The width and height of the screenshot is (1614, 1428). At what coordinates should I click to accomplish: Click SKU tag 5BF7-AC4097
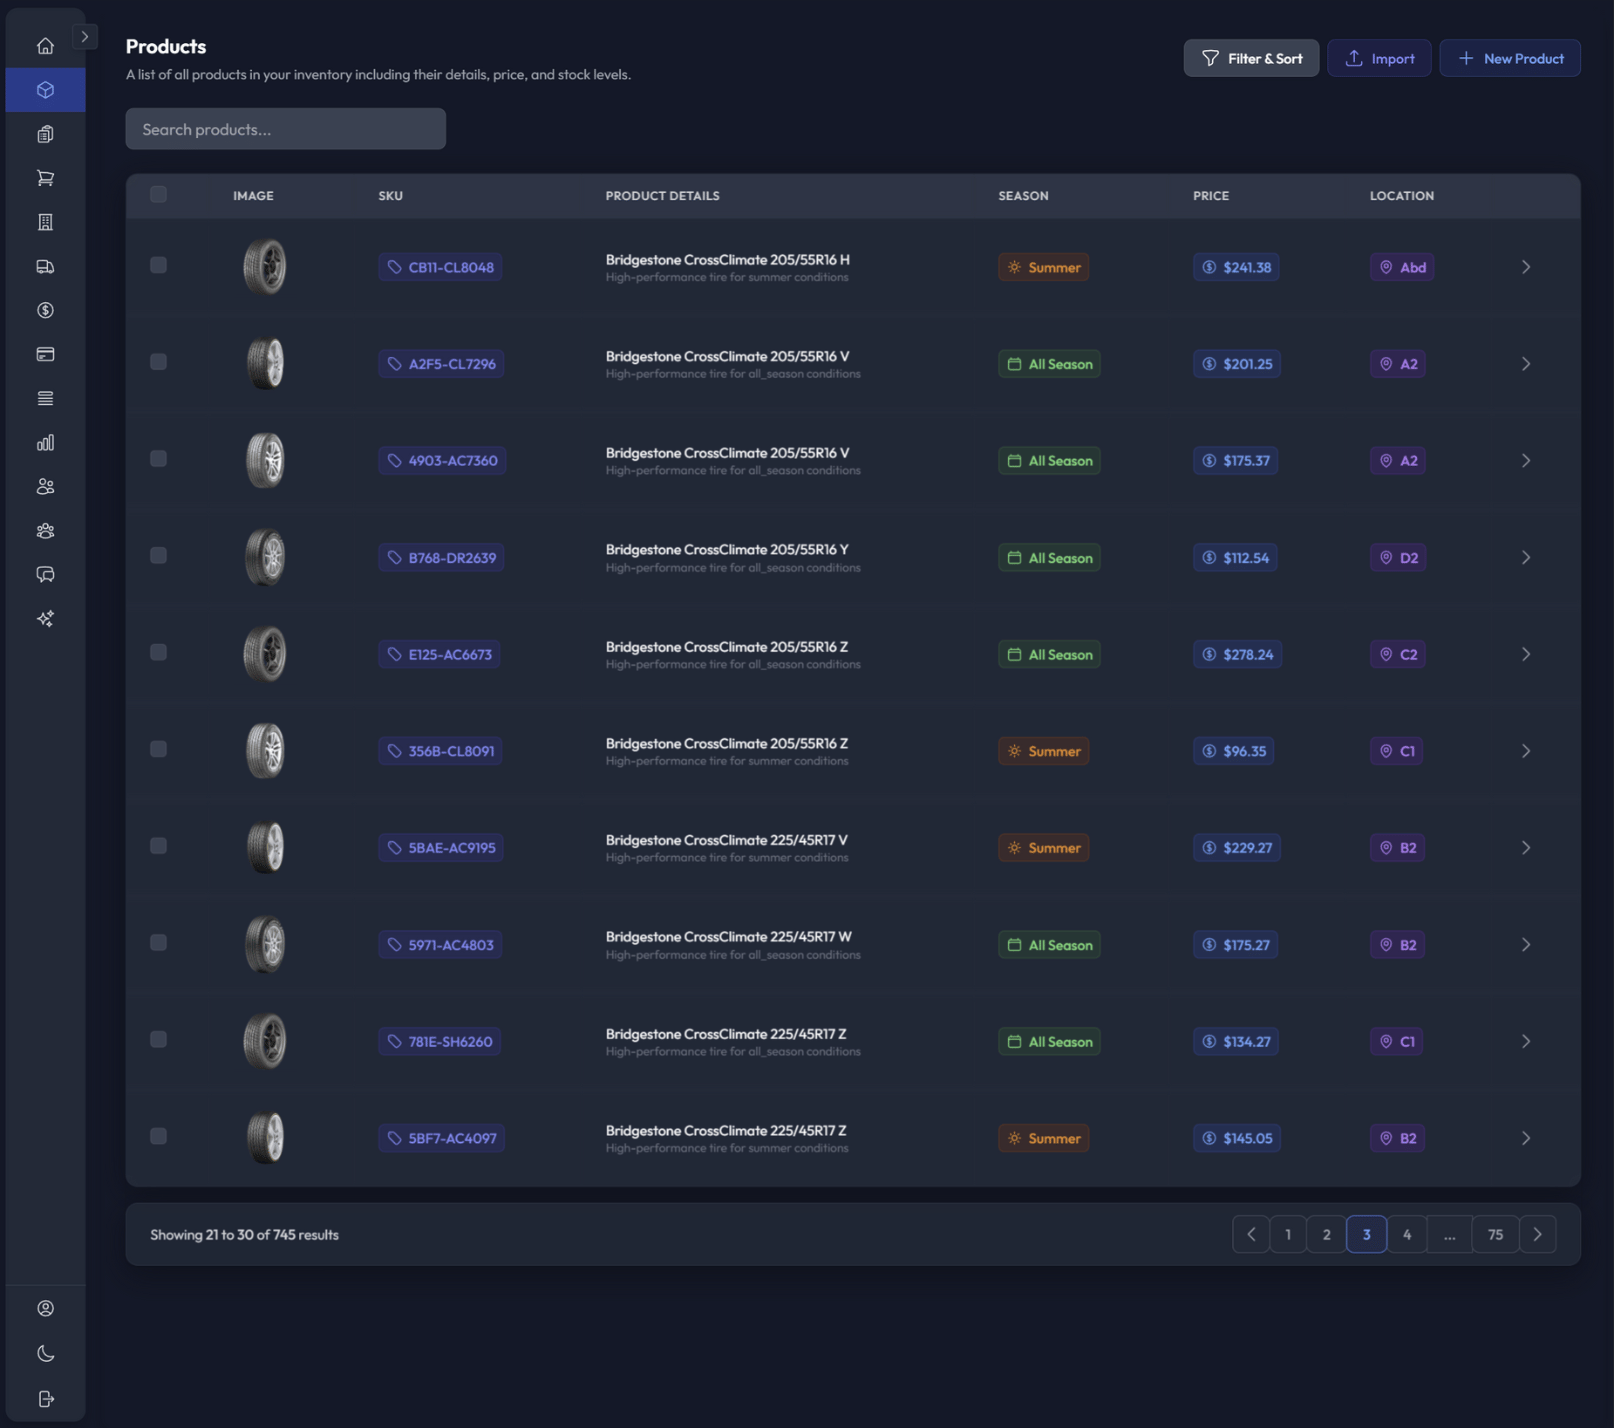(x=441, y=1138)
